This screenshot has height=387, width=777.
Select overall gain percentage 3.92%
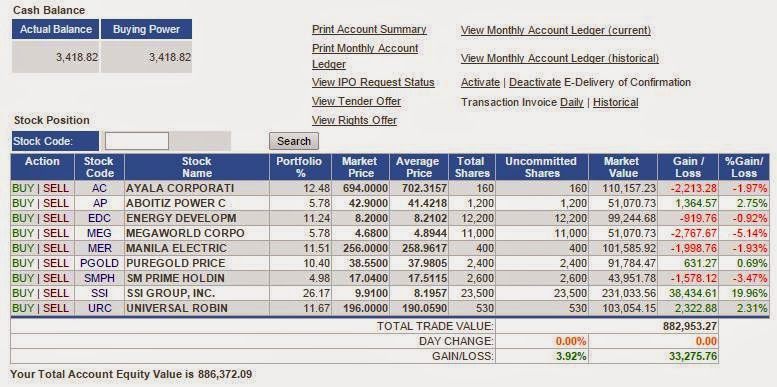pyautogui.click(x=571, y=356)
